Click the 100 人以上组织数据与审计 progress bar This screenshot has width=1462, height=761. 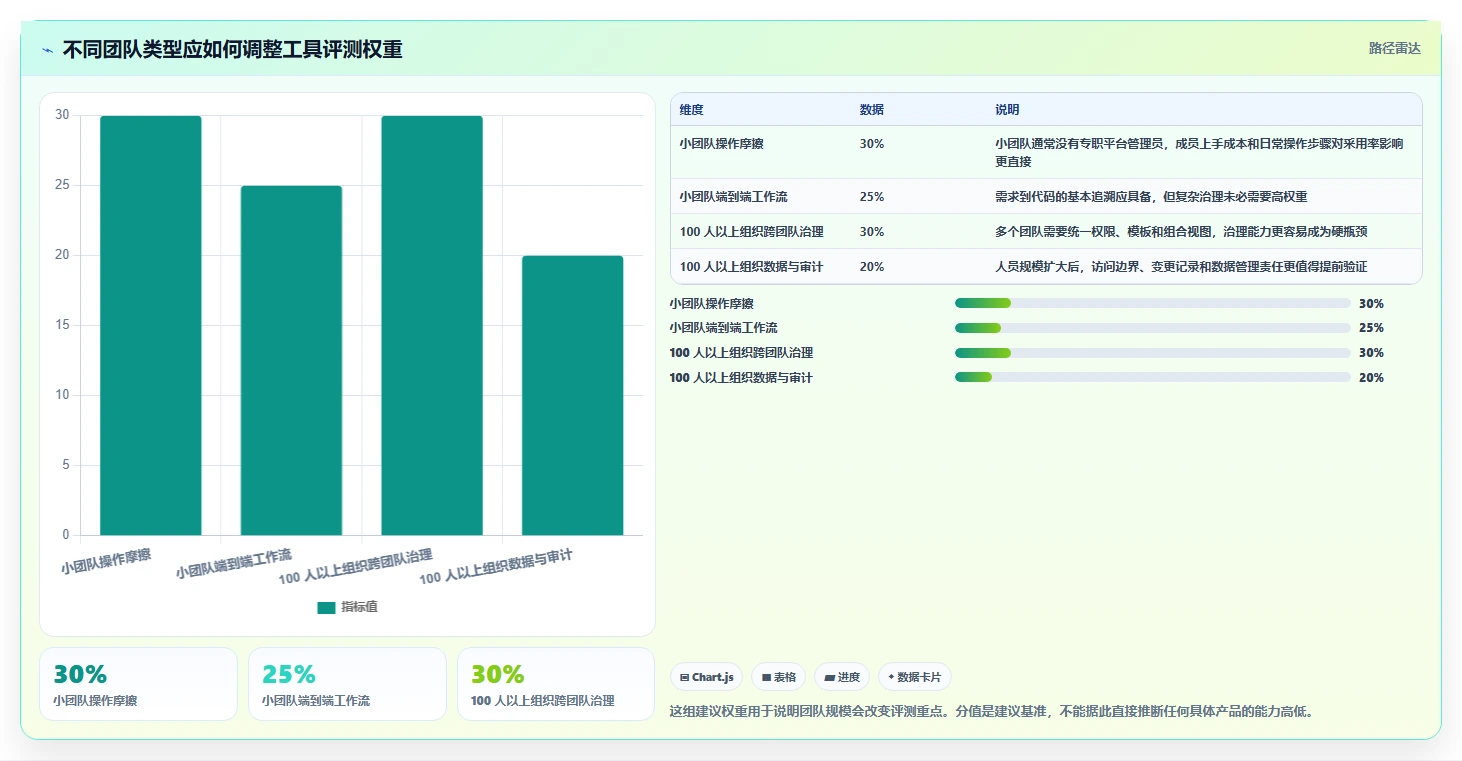tap(1152, 377)
